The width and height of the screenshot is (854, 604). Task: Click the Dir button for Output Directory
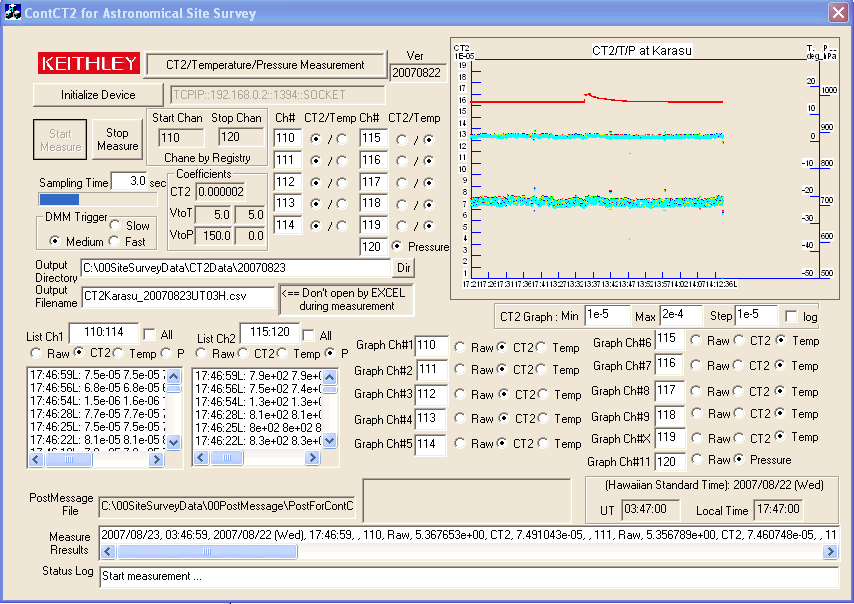(404, 267)
